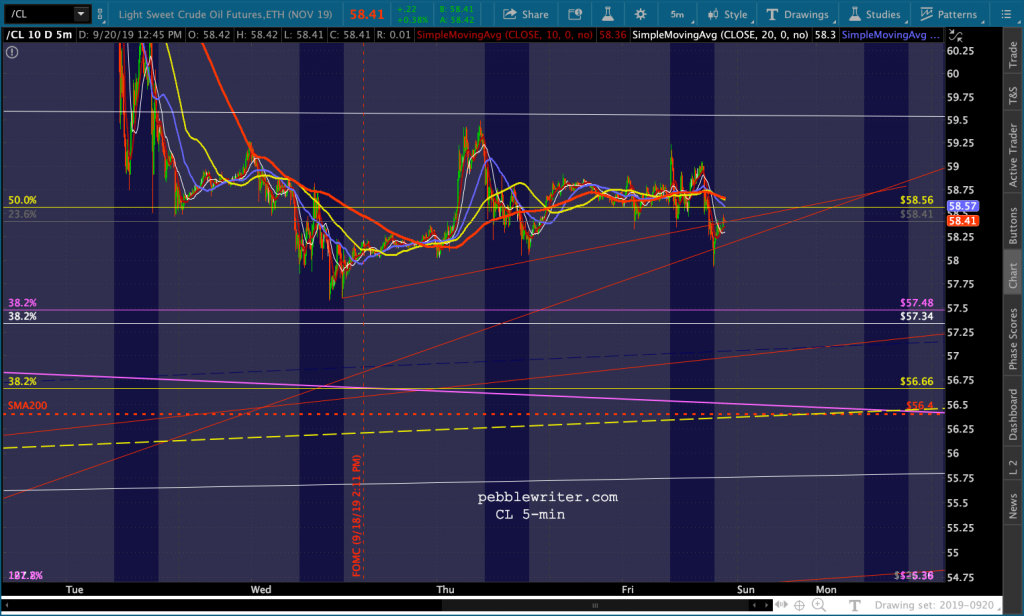Open the Patterns menu
This screenshot has height=616, width=1024.
click(x=948, y=14)
